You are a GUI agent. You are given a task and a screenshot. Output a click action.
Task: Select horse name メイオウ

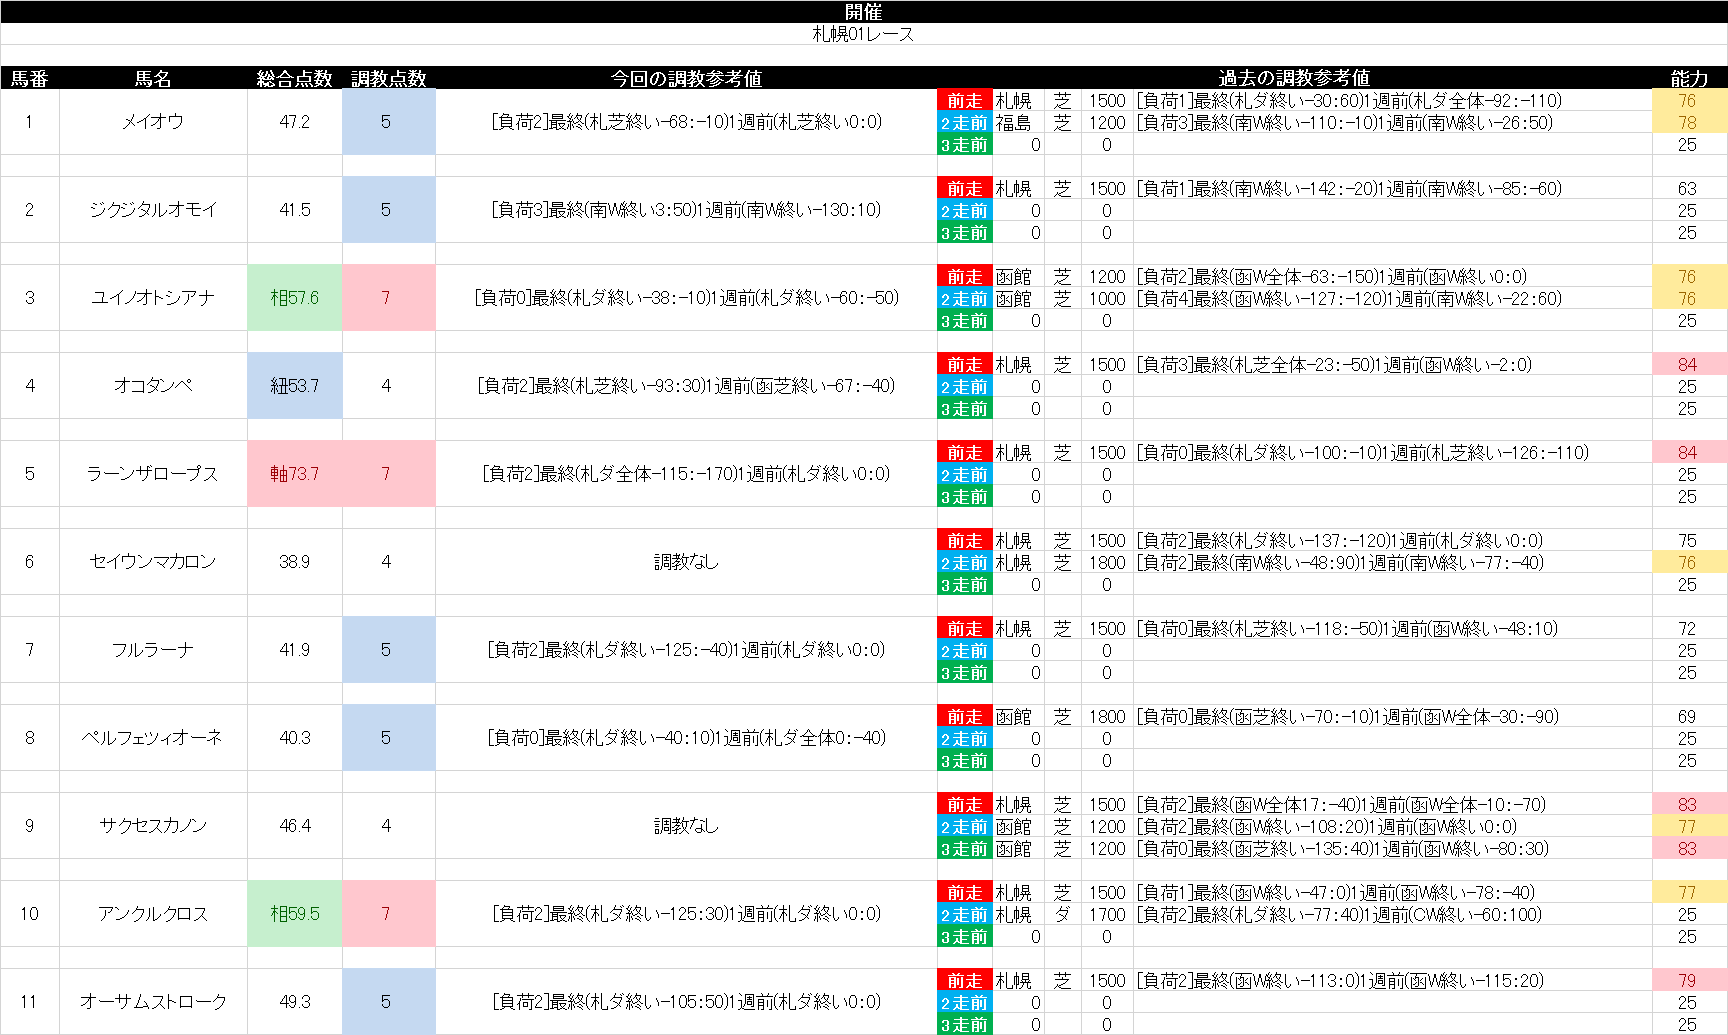point(153,122)
